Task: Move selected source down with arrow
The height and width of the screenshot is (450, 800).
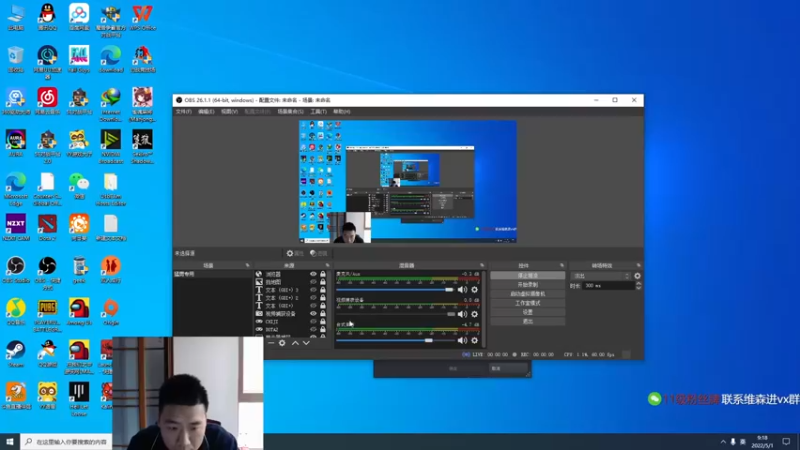Action: tap(306, 343)
